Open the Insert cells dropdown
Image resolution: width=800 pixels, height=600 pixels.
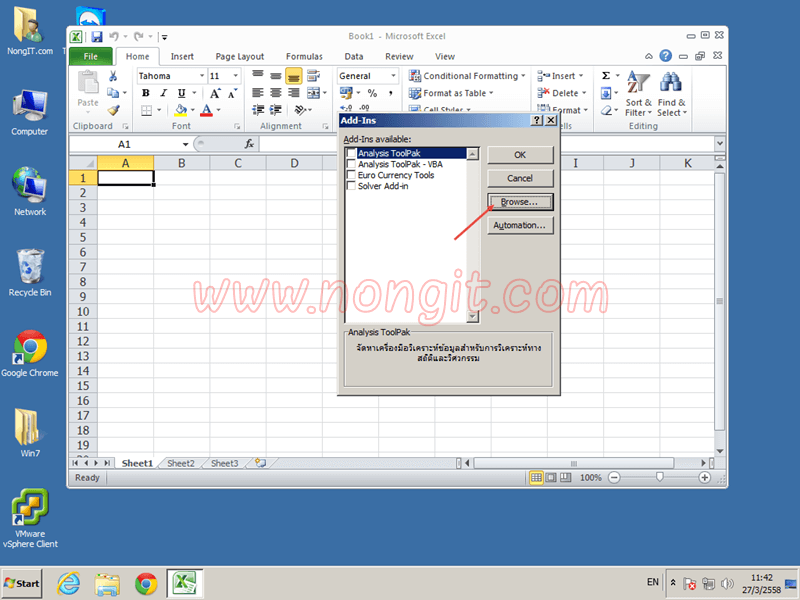(x=581, y=76)
